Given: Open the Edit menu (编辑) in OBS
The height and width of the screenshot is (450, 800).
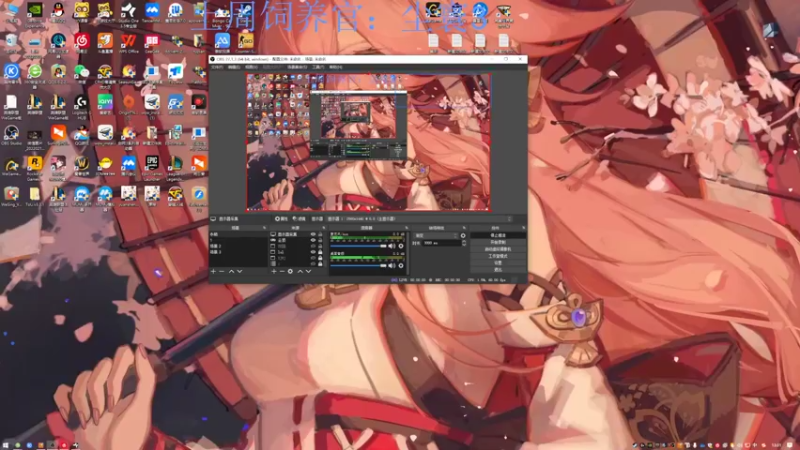Looking at the screenshot, I should 234,67.
